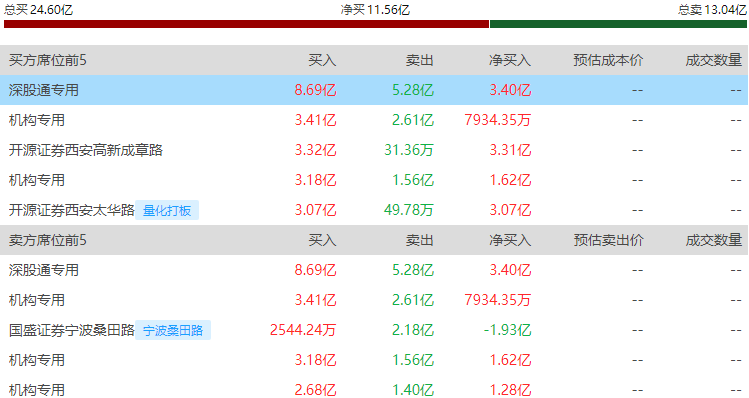Image resolution: width=749 pixels, height=398 pixels.
Task: Click the -1.93亿 net buy amount
Action: [x=507, y=330]
